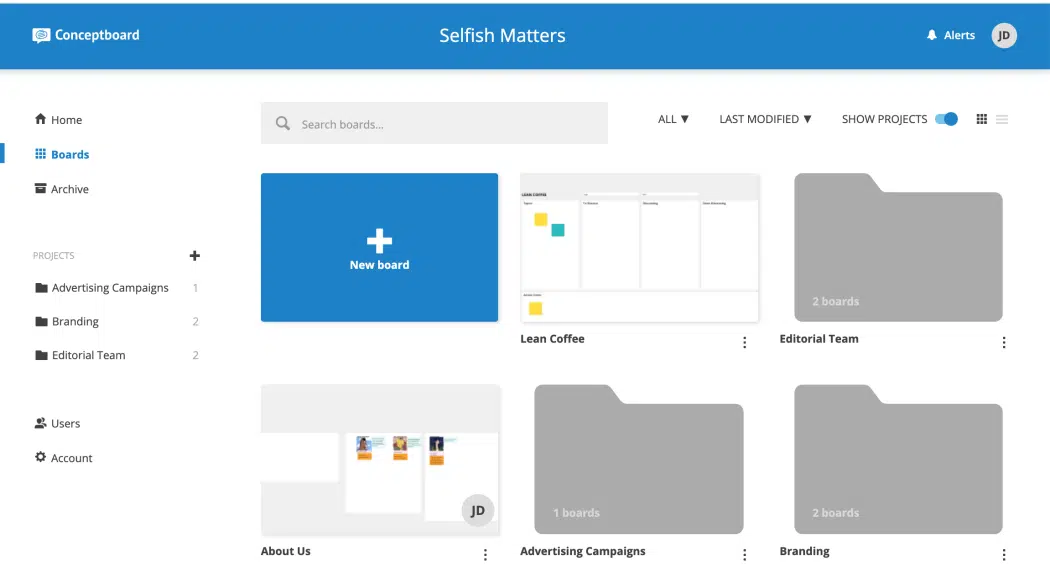Image resolution: width=1050 pixels, height=587 pixels.
Task: Click the JD user avatar in header
Action: 1004,36
